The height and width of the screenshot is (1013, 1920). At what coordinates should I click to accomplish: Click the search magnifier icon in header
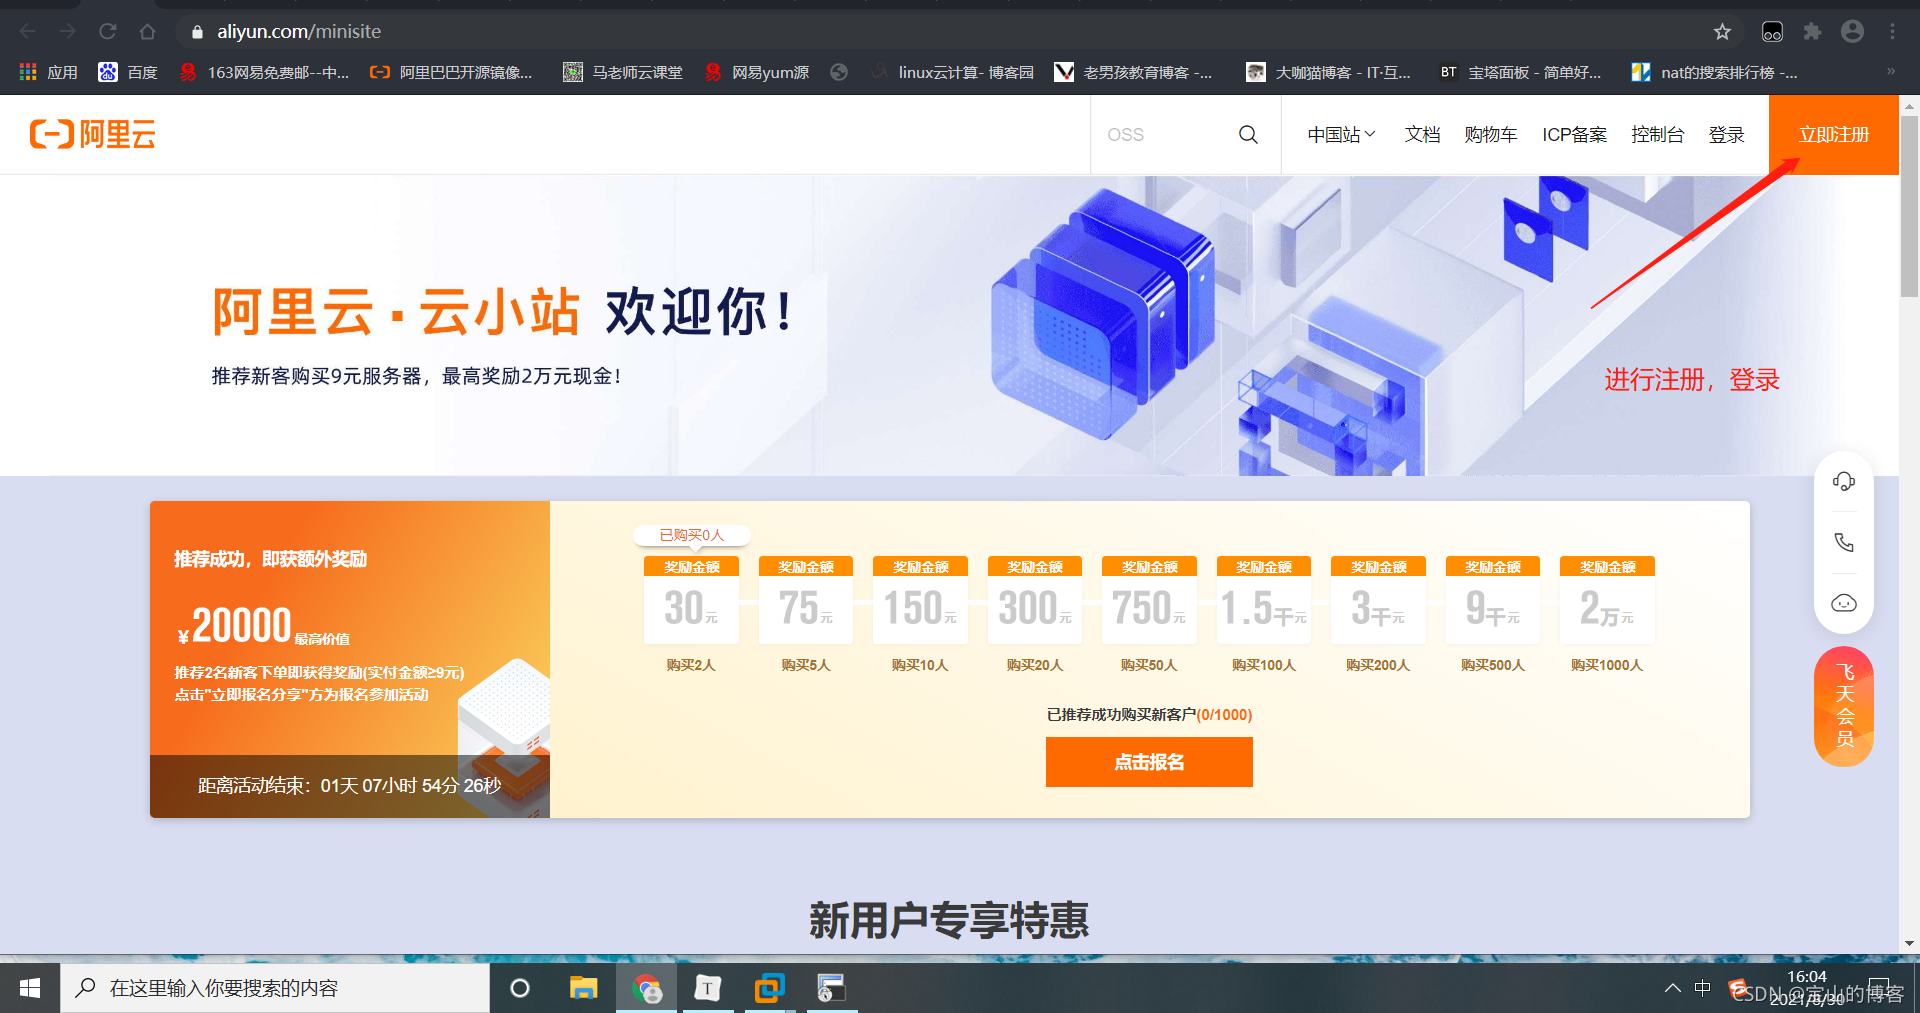1248,135
